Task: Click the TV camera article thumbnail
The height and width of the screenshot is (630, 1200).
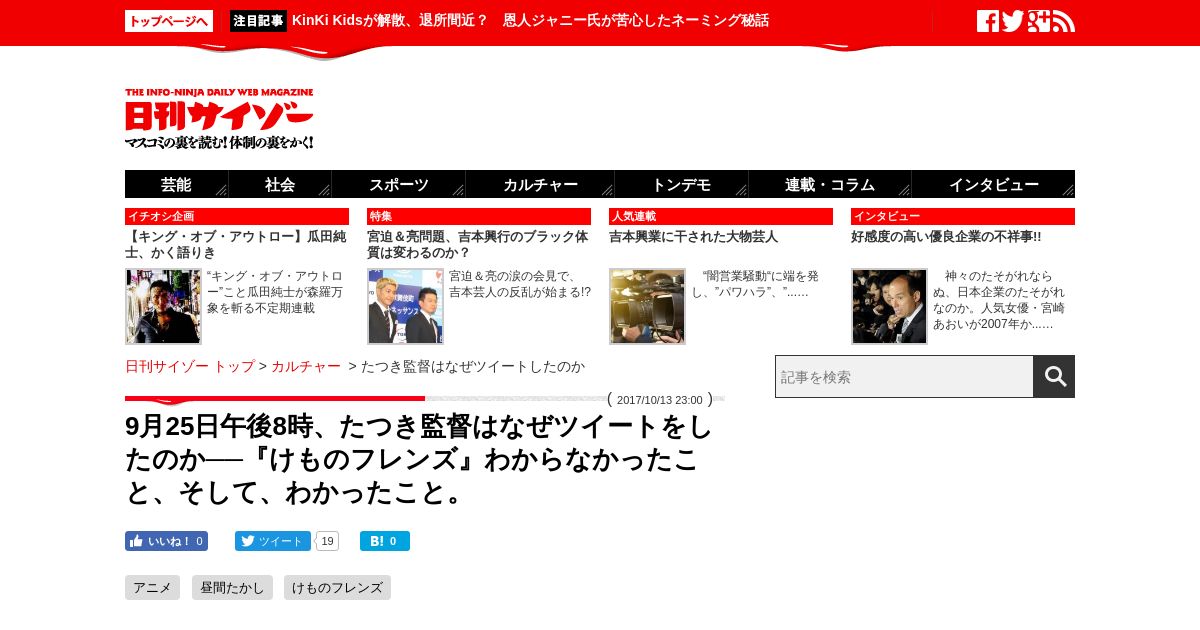Action: pyautogui.click(x=647, y=306)
